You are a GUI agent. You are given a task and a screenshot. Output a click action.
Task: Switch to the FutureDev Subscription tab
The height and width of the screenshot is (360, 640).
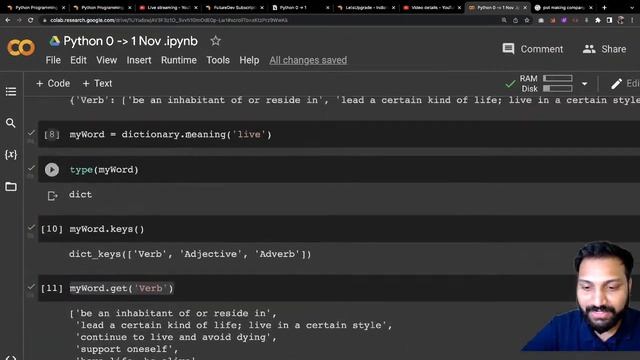[x=234, y=7]
